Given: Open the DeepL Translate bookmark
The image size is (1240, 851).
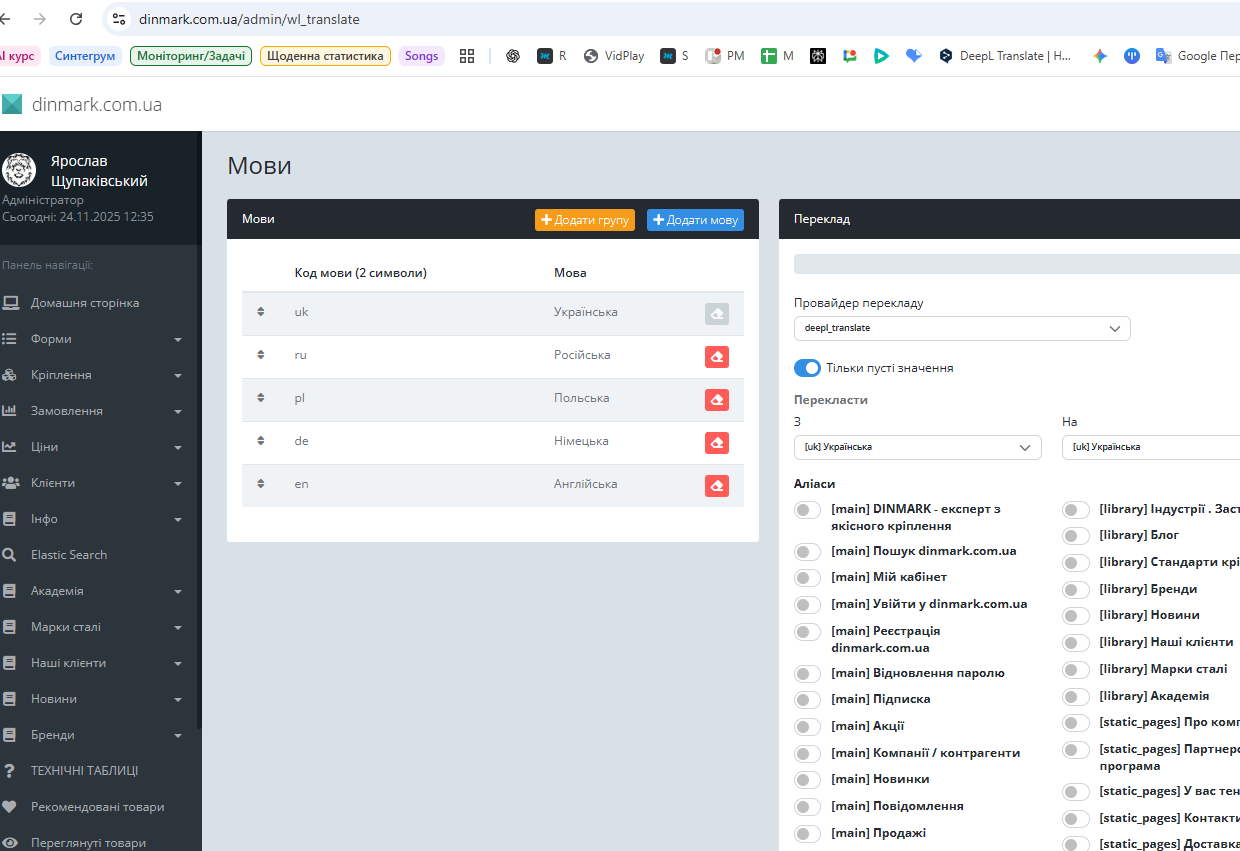Looking at the screenshot, I should pyautogui.click(x=1005, y=56).
